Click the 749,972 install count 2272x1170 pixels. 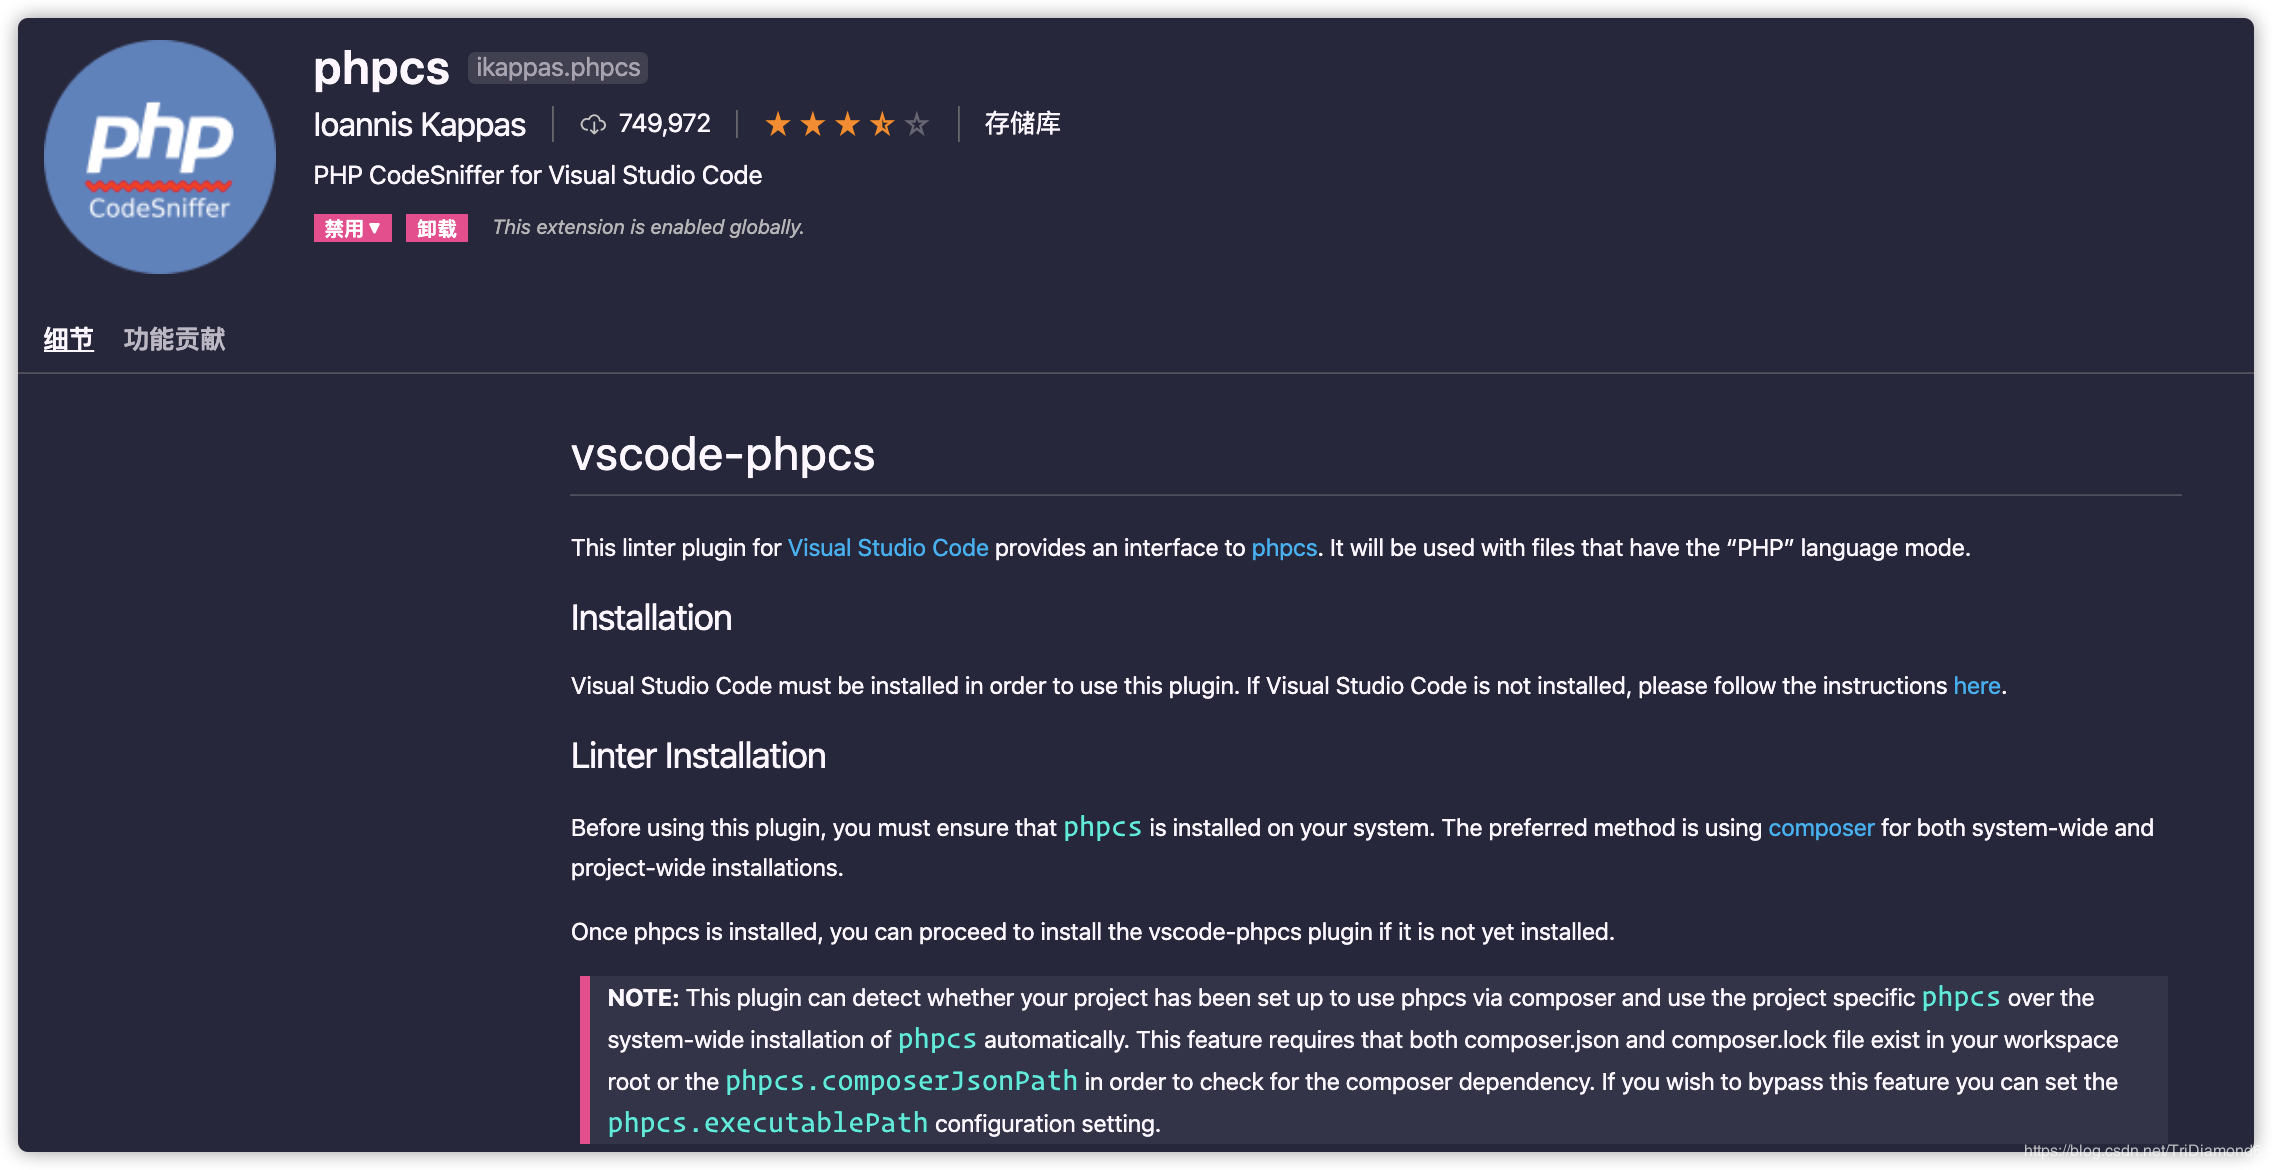tap(665, 123)
